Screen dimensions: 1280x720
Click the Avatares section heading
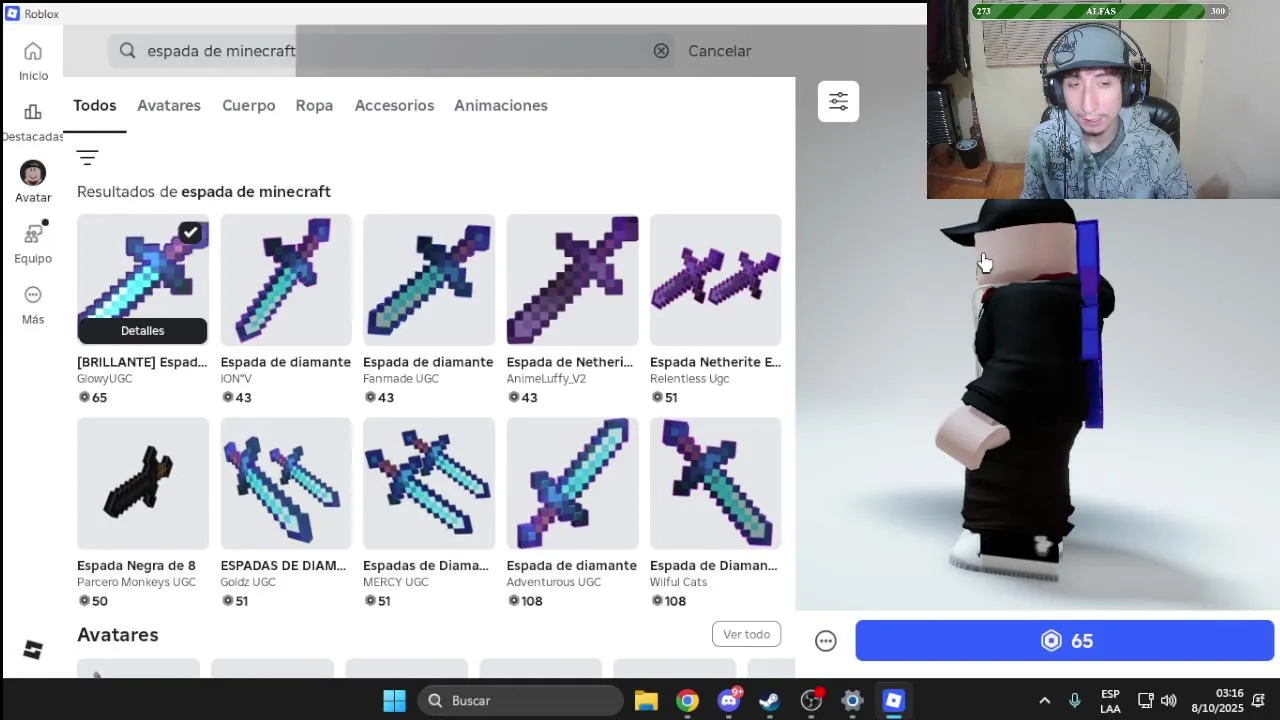(118, 635)
